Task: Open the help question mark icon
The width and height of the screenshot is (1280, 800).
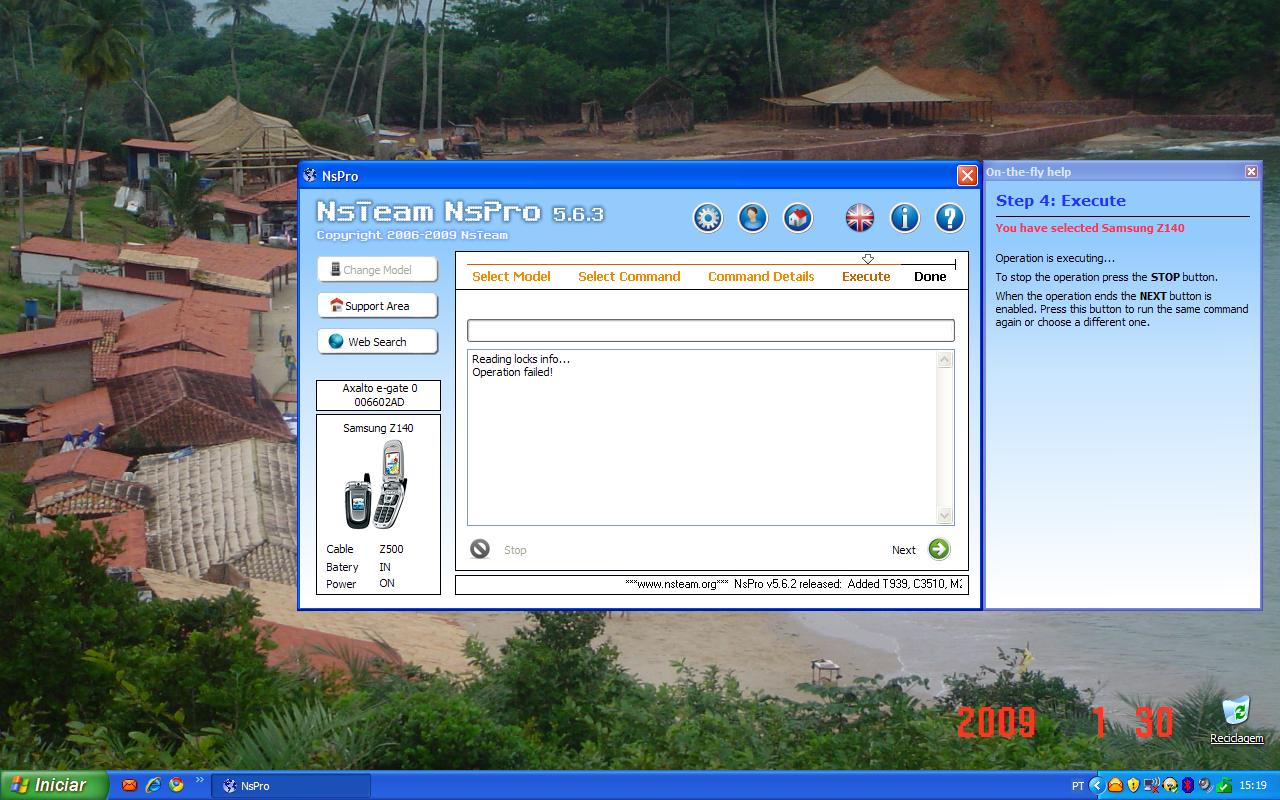Action: [950, 218]
